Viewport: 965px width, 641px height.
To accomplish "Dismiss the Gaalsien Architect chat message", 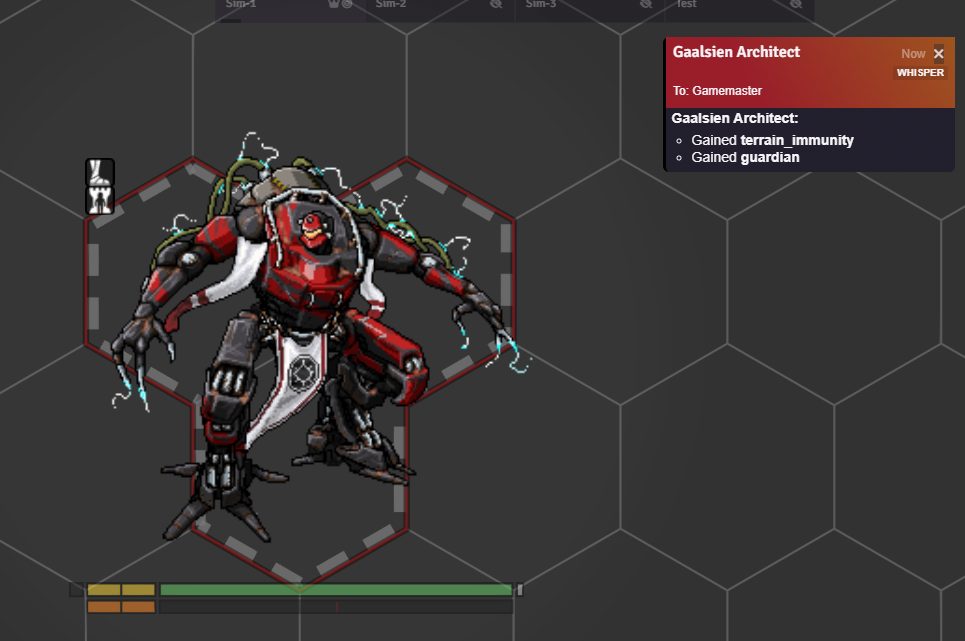I will [939, 54].
